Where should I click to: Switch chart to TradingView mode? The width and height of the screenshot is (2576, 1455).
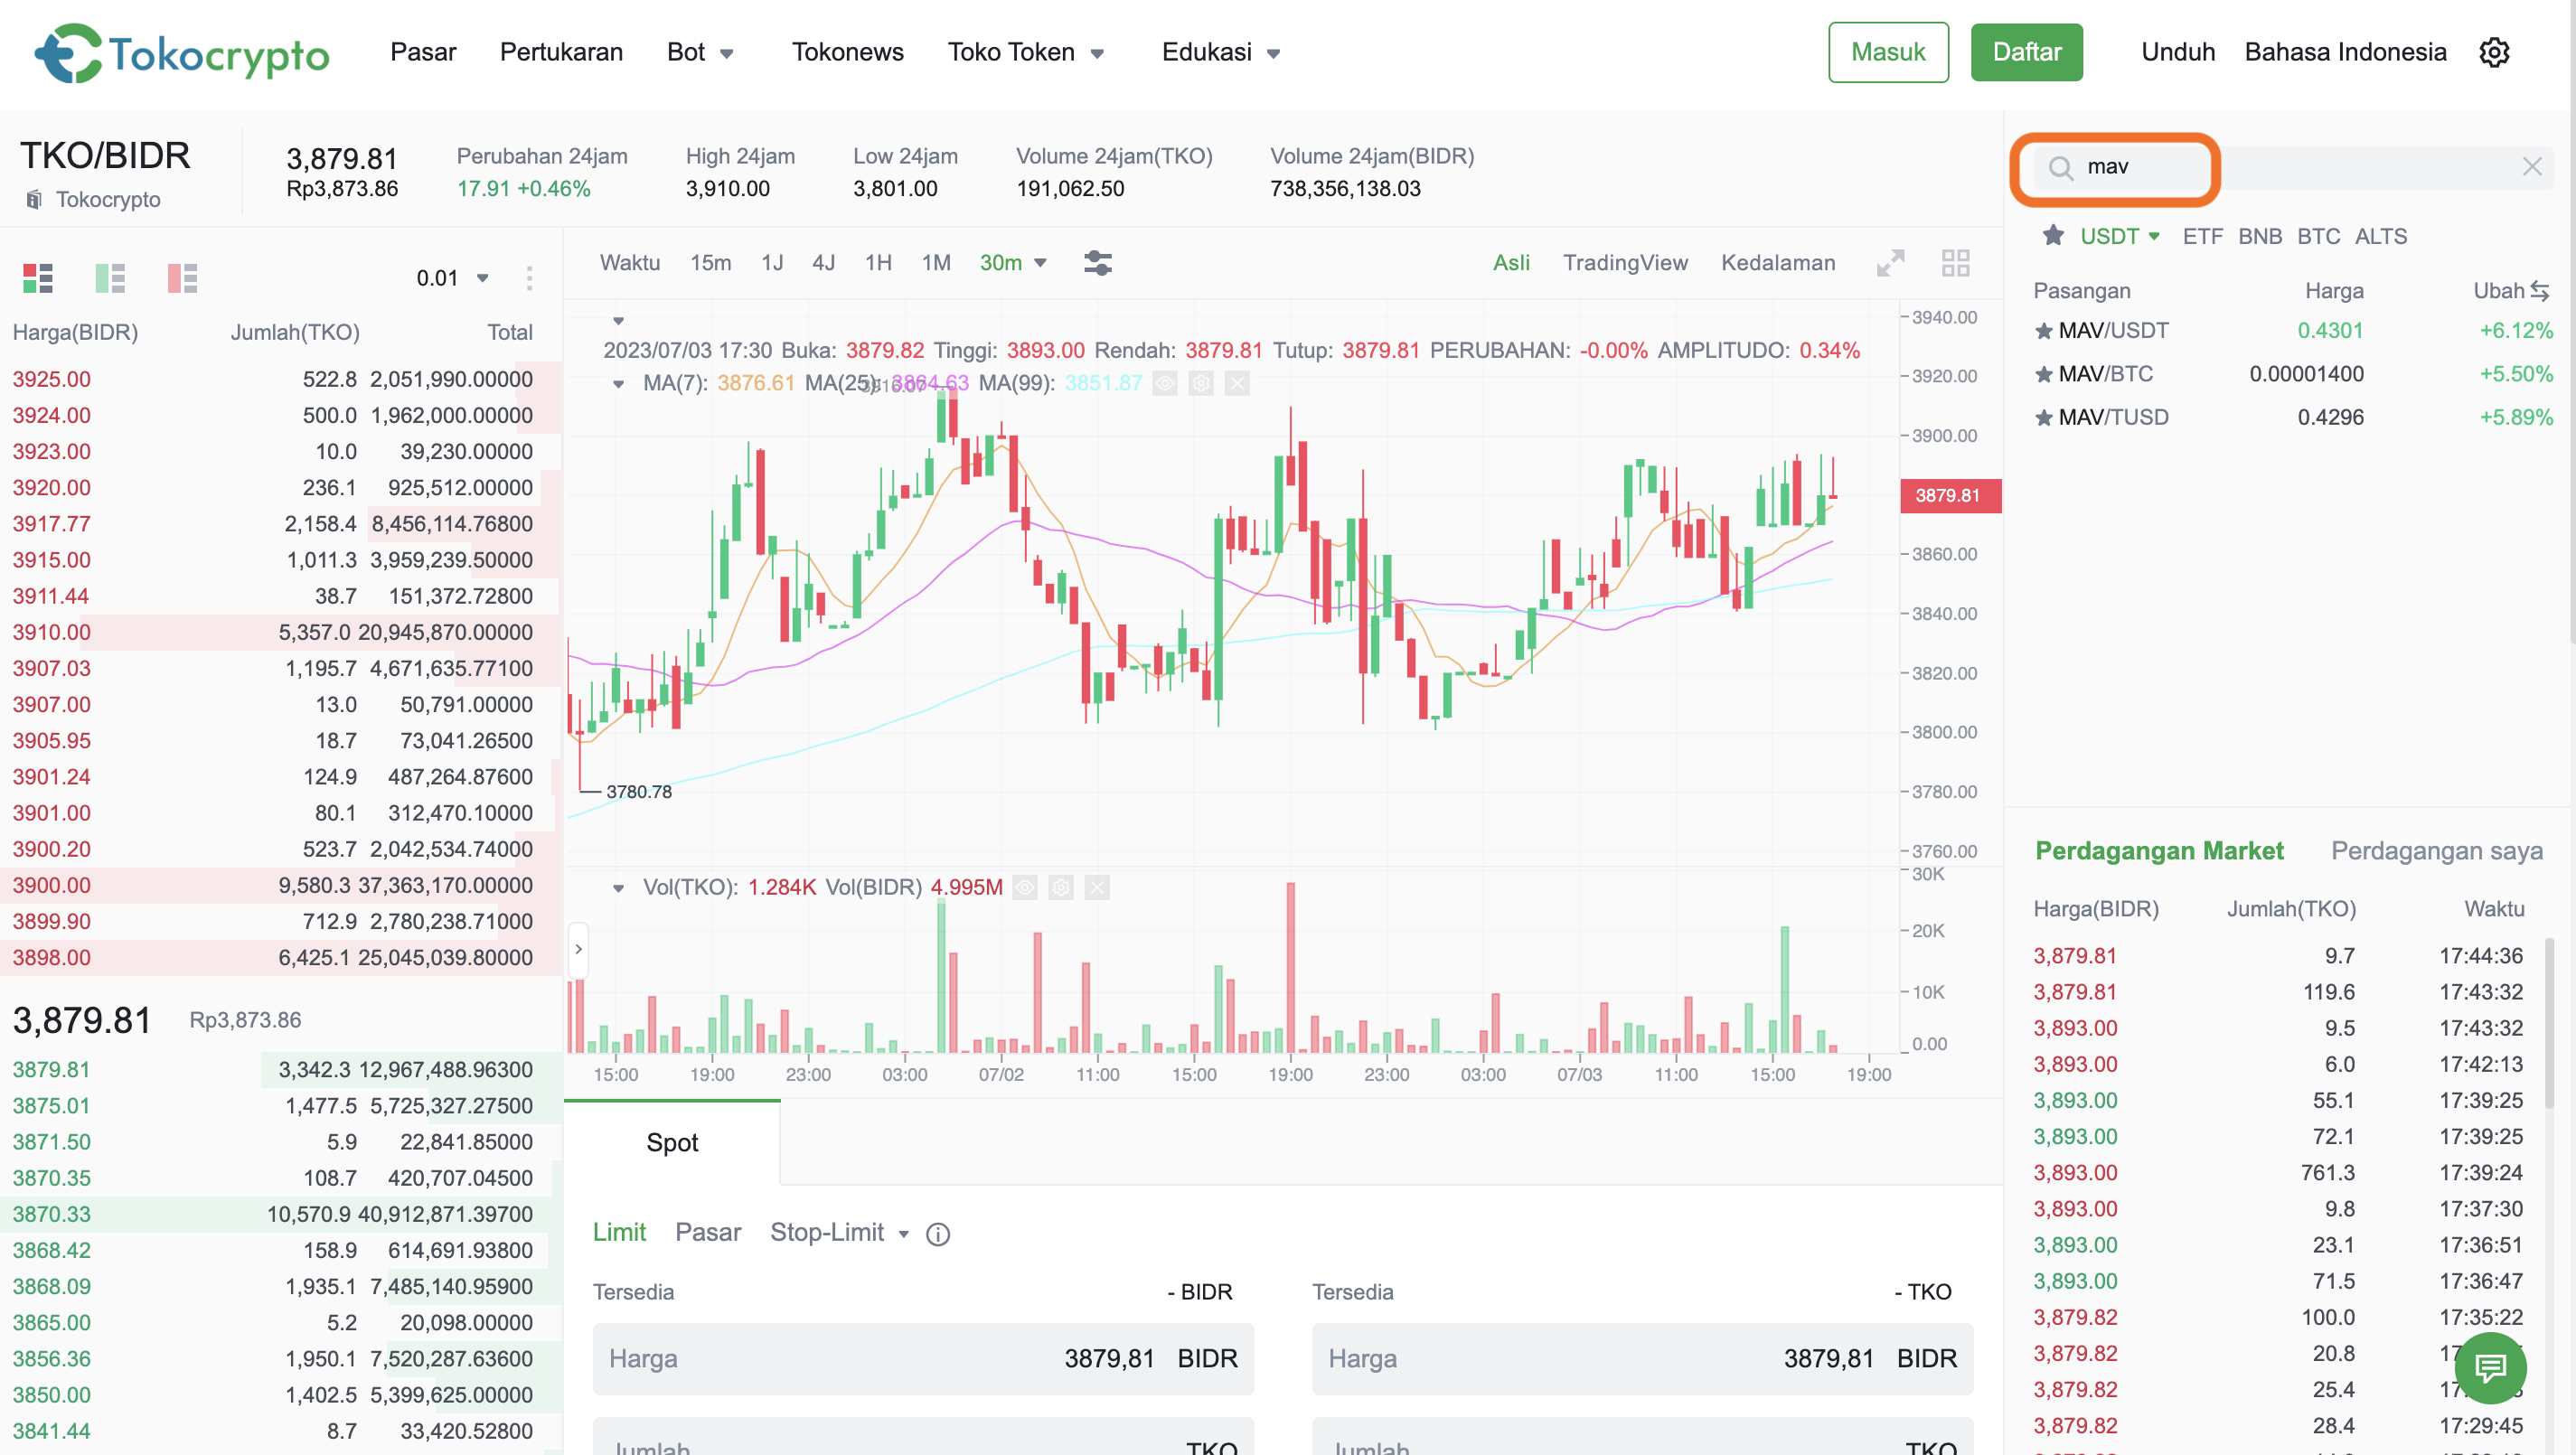(1625, 262)
